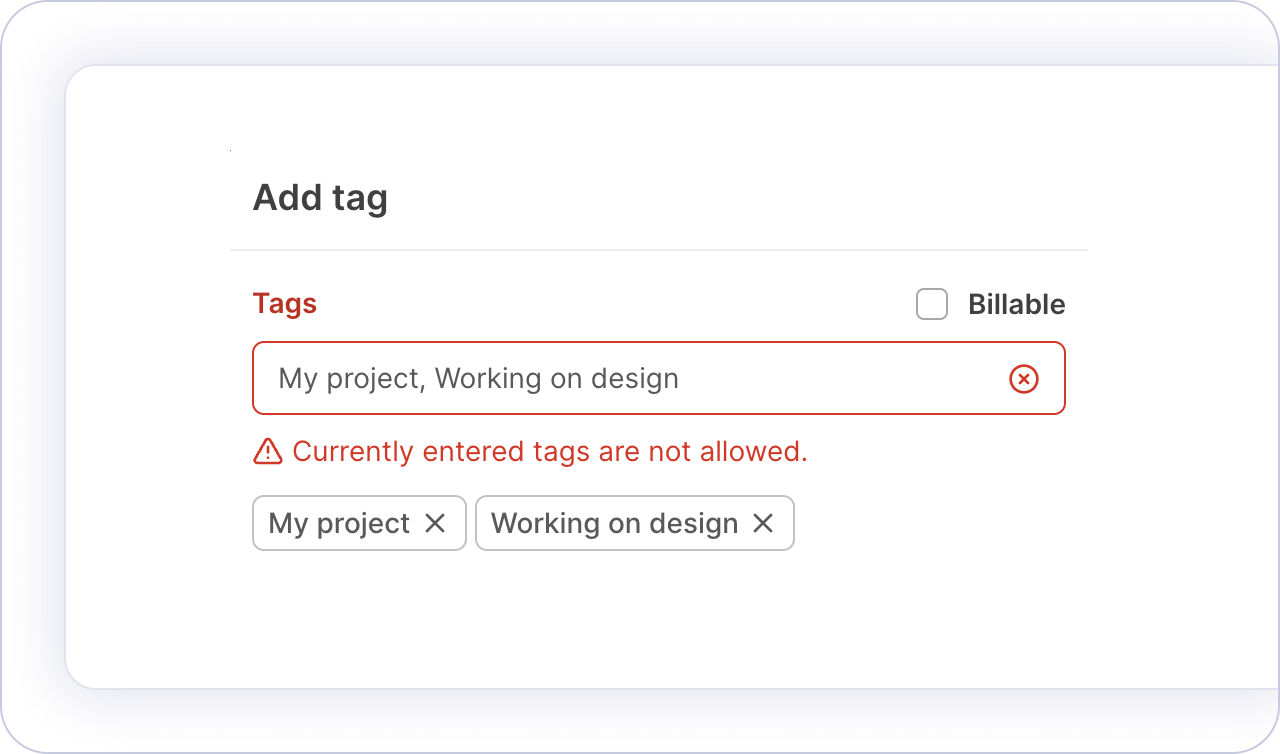Click the 'tags are not allowed' error message

coord(549,452)
